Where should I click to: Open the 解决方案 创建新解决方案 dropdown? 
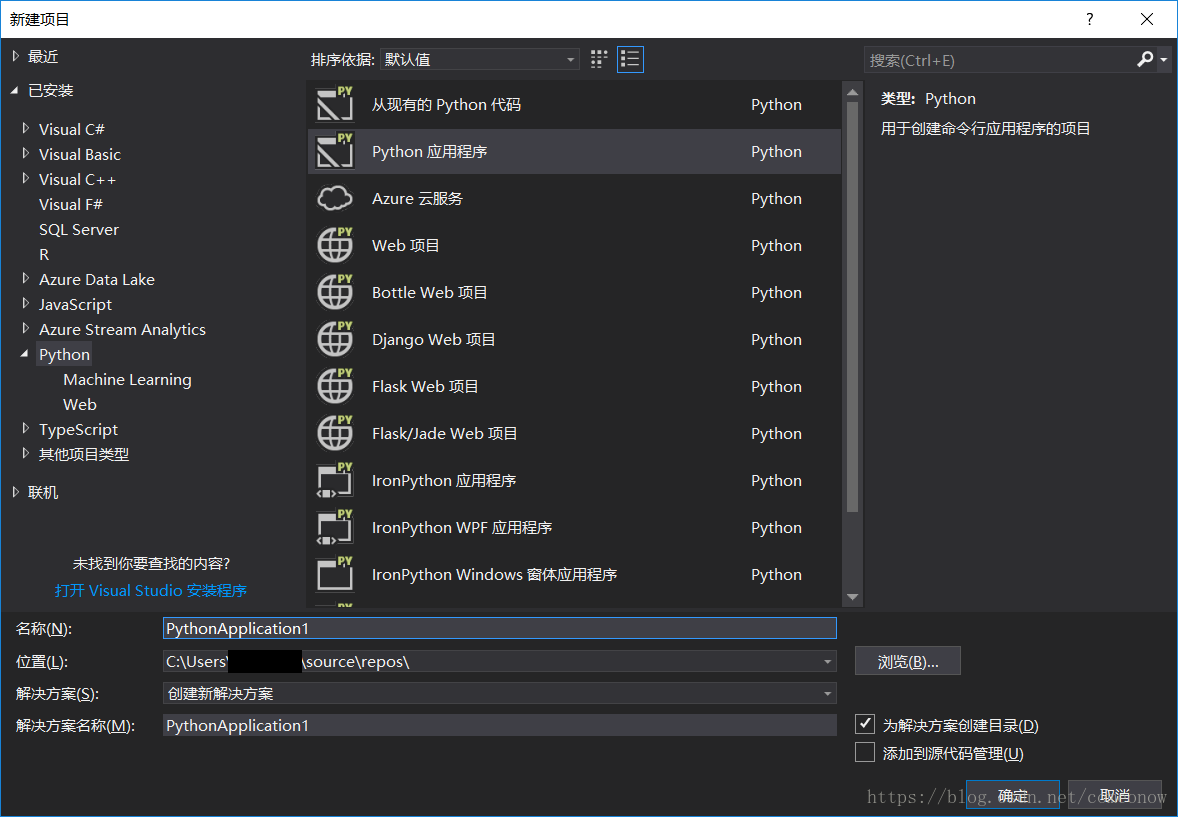click(827, 693)
